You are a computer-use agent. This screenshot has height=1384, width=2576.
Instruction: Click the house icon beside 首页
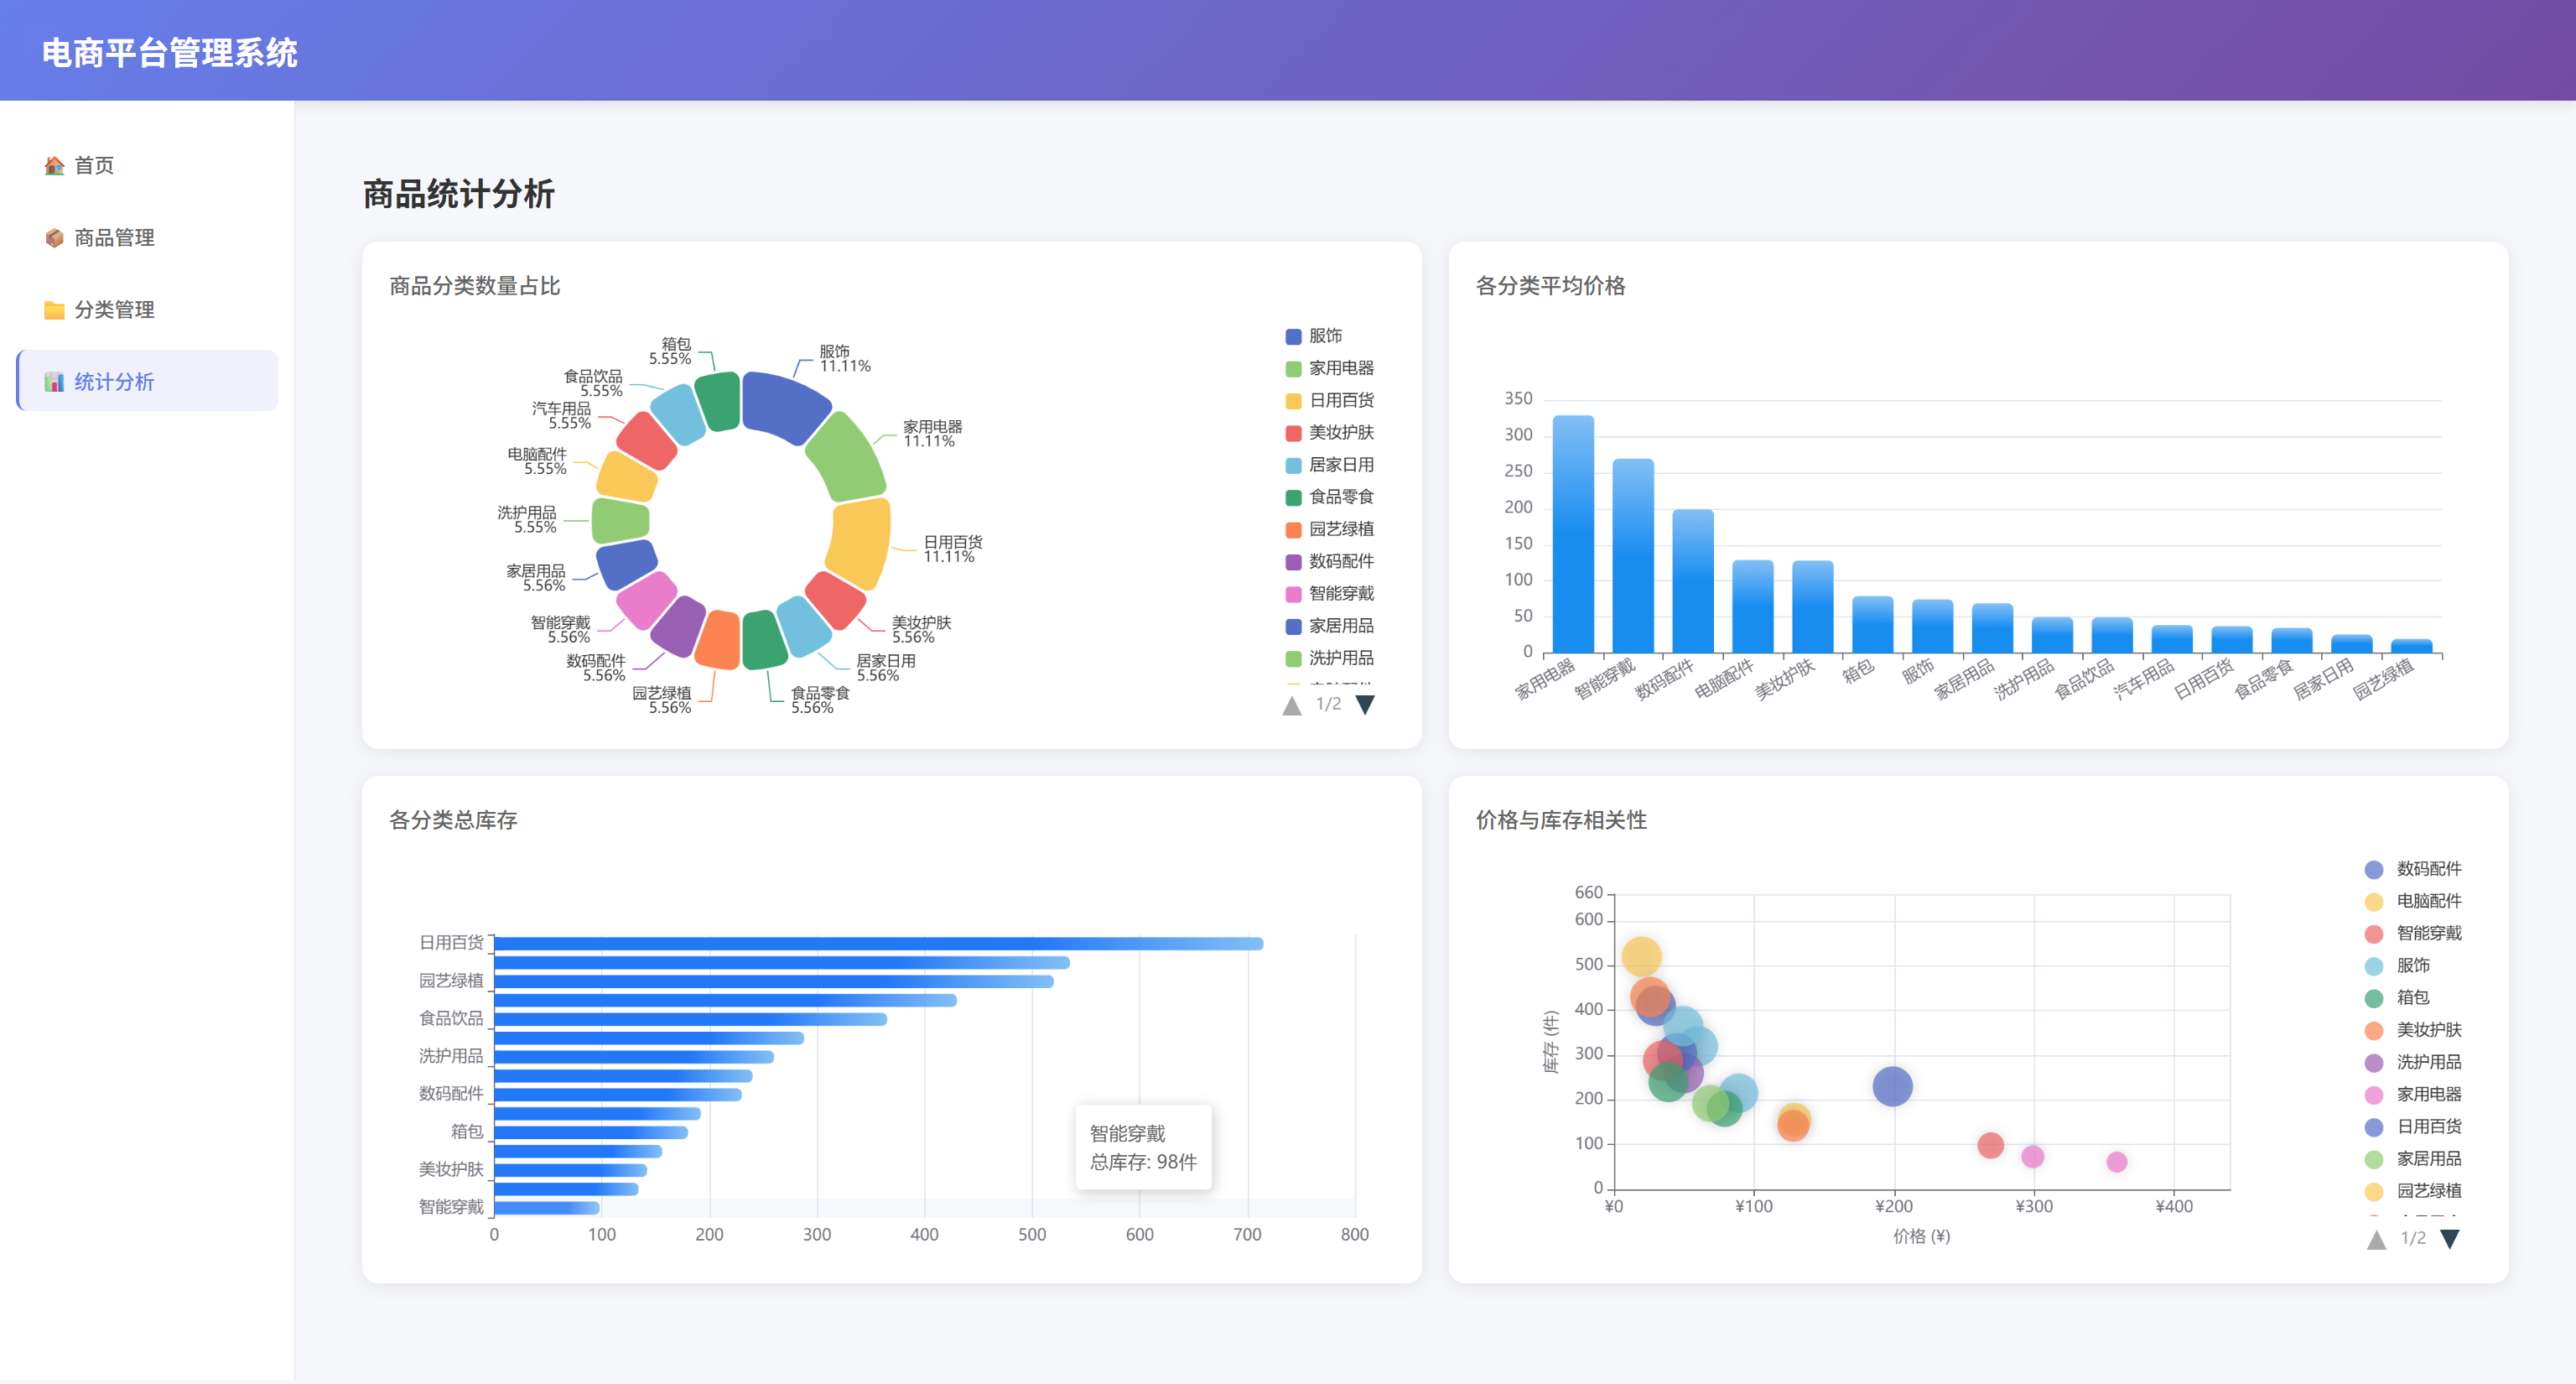54,166
